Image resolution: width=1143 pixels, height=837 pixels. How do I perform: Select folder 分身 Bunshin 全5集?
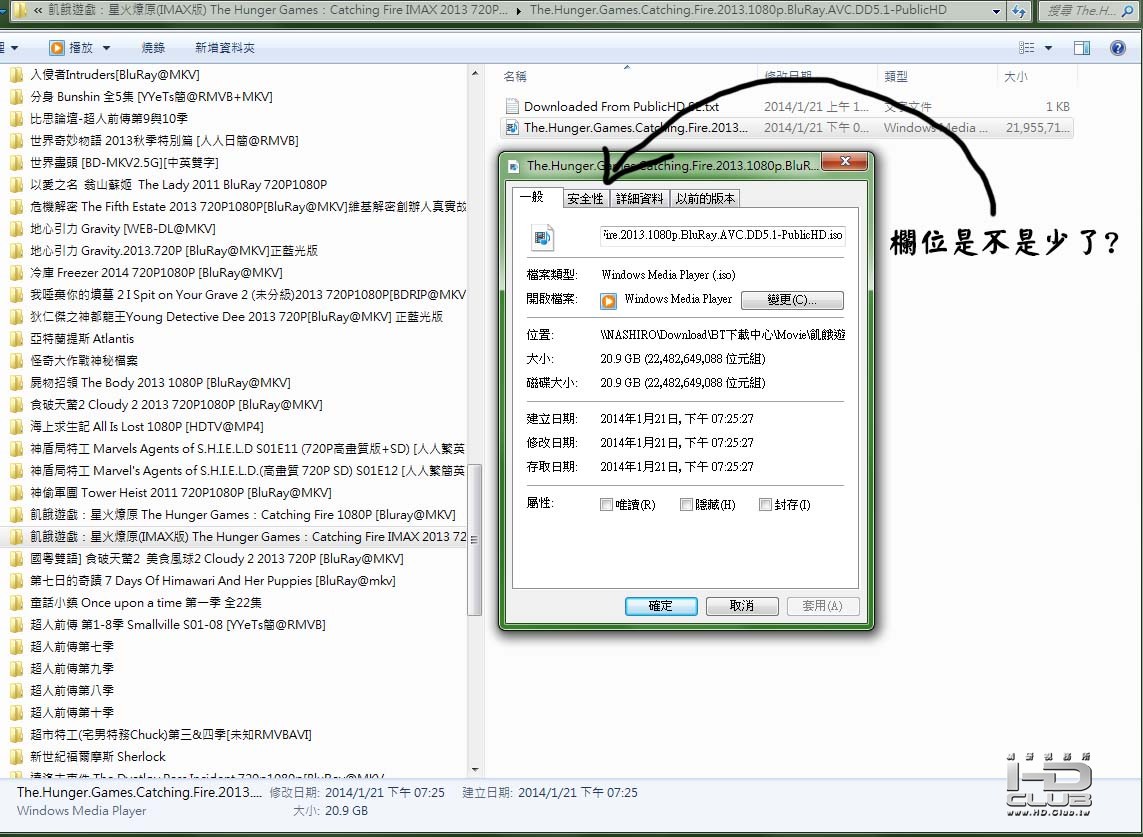pos(152,97)
